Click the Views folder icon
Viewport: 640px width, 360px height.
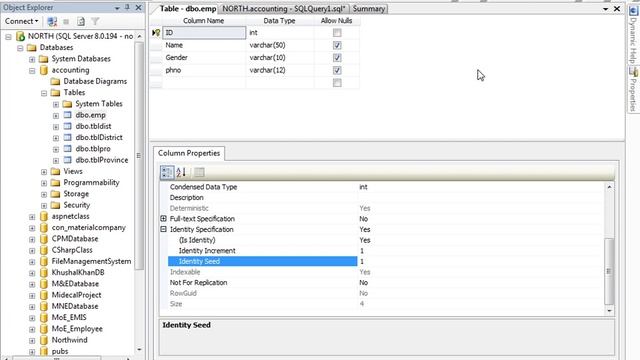tap(56, 171)
